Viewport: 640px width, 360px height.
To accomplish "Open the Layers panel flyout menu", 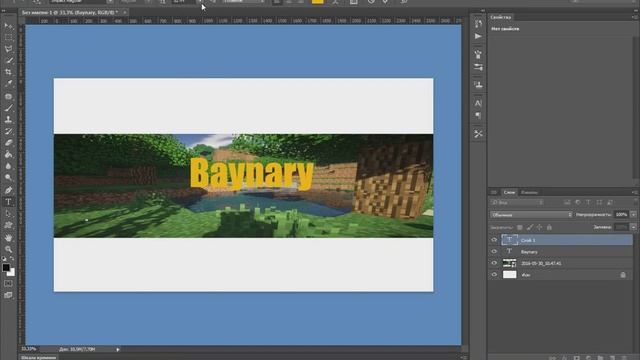I will tap(635, 192).
